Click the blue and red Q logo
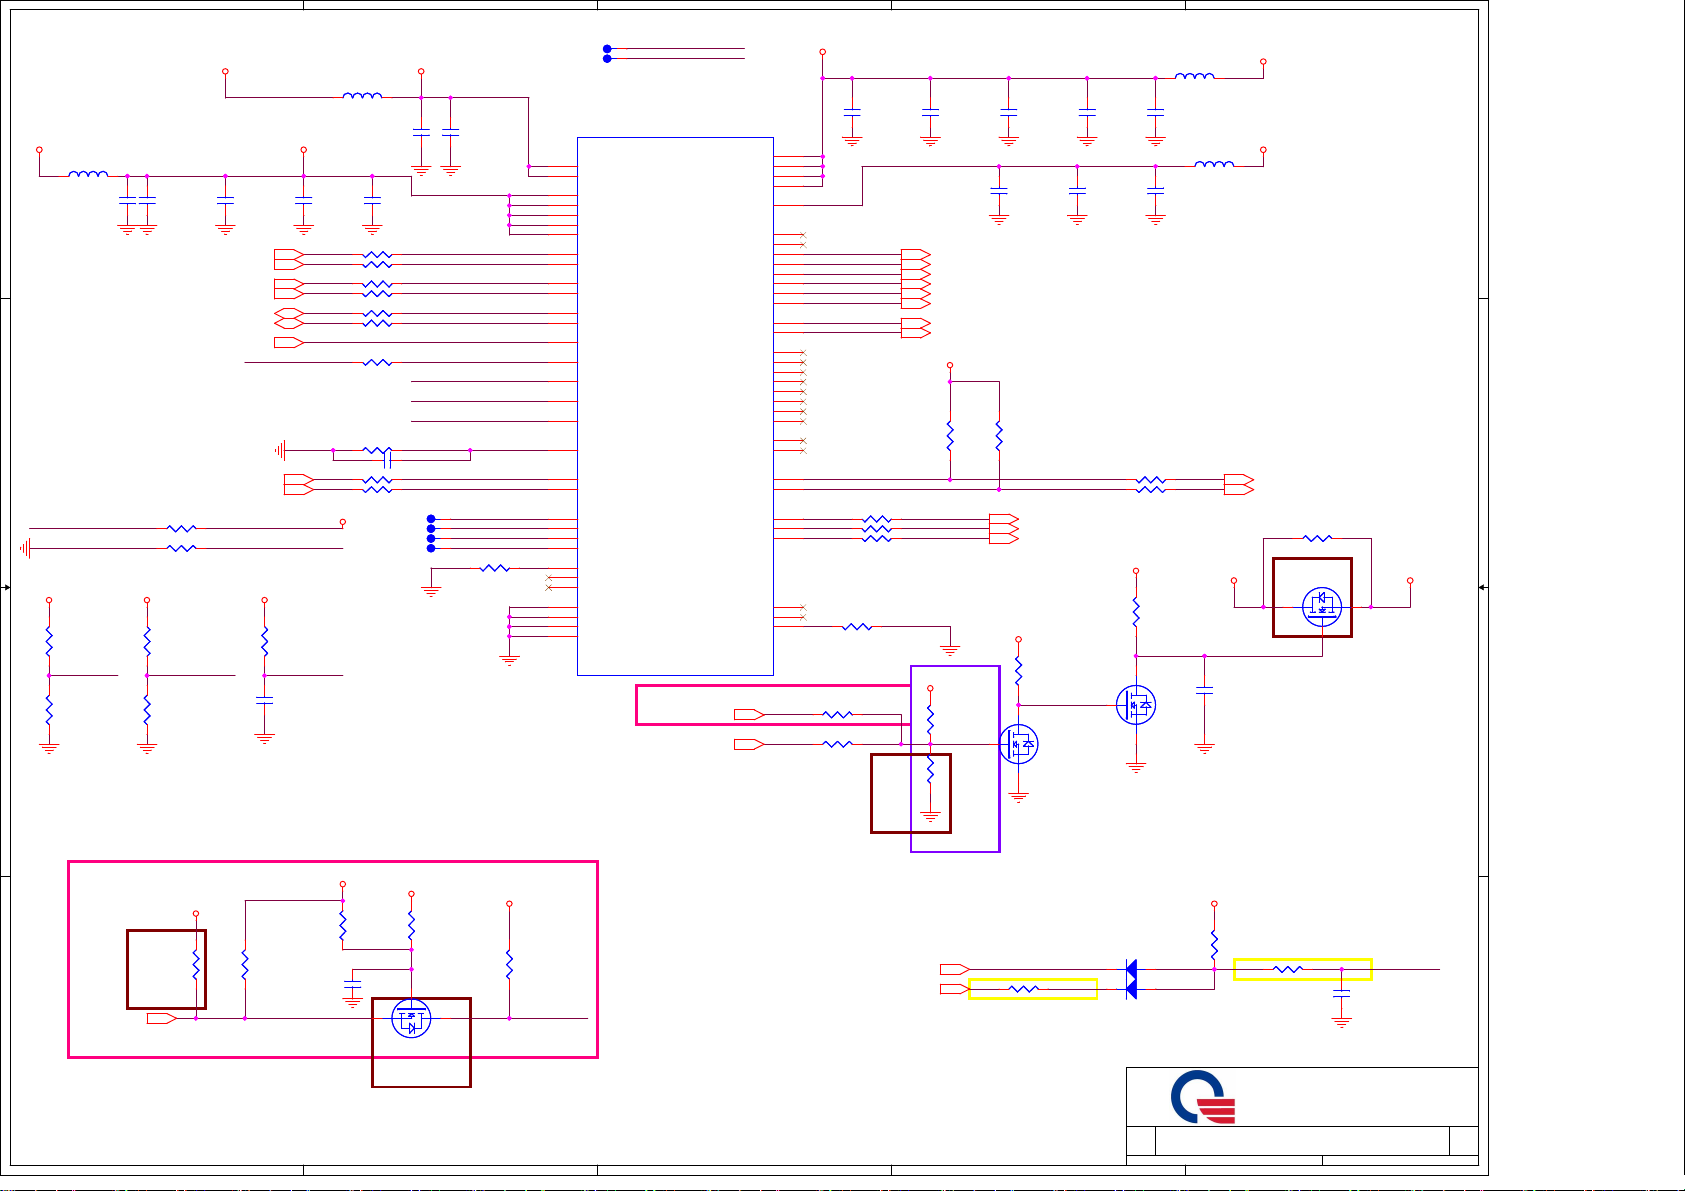The height and width of the screenshot is (1191, 1685). pos(1203,1097)
